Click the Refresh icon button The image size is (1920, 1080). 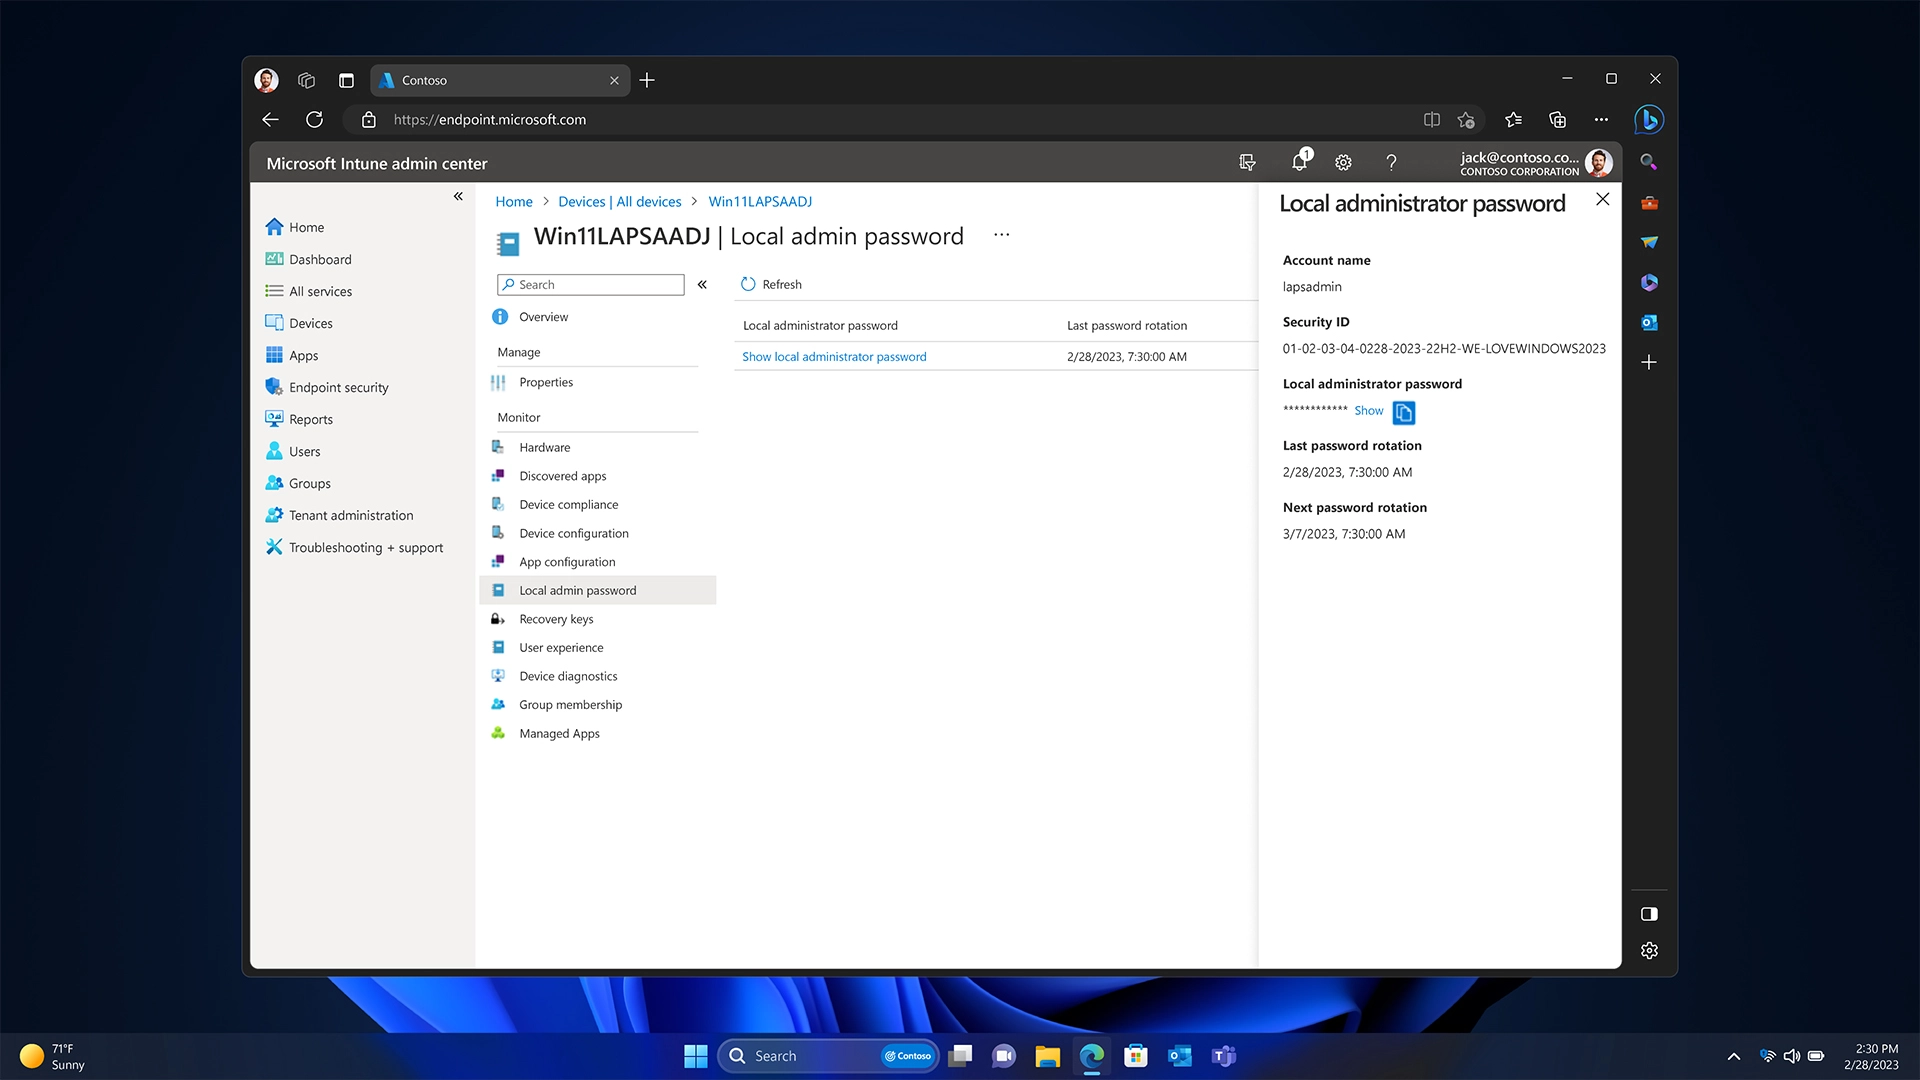coord(748,284)
